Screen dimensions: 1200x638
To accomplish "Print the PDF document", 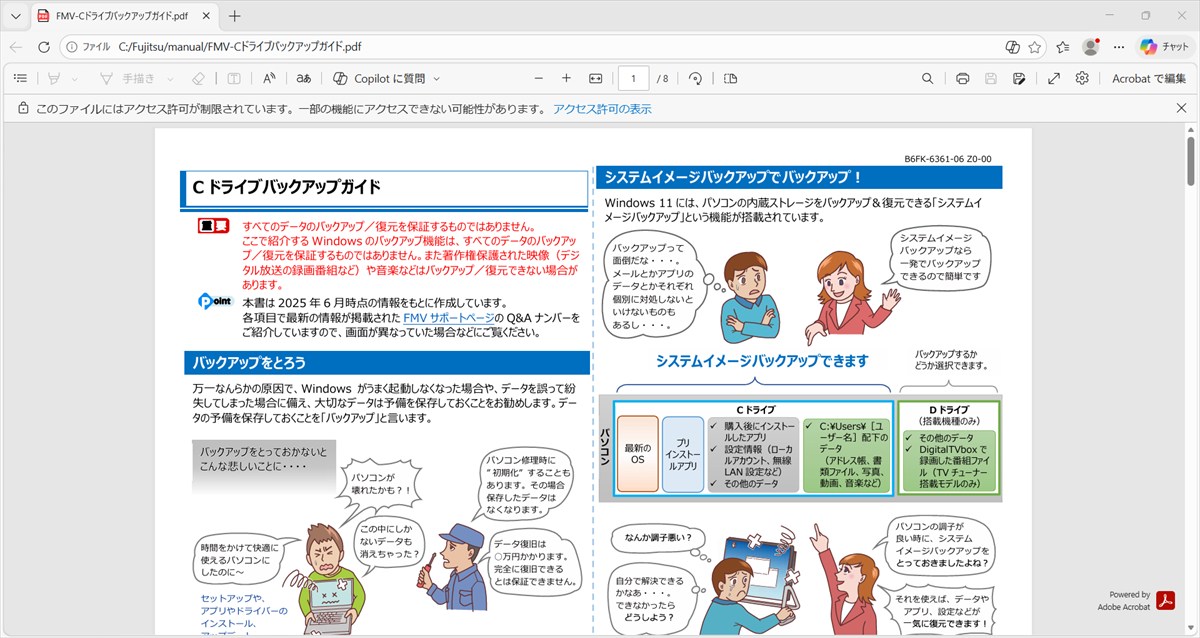I will pos(962,78).
